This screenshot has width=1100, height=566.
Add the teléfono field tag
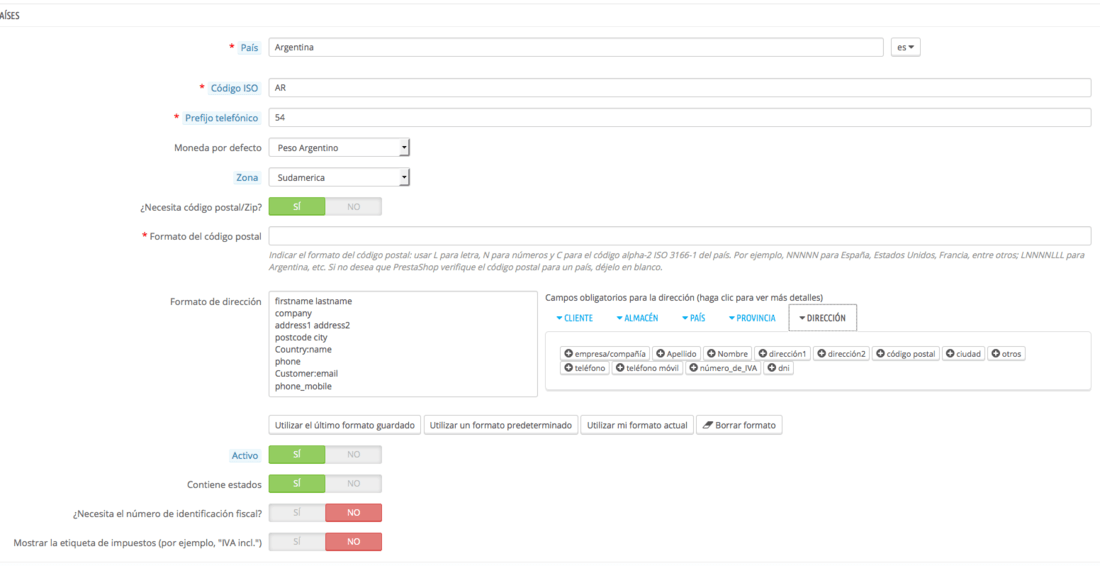tap(584, 368)
